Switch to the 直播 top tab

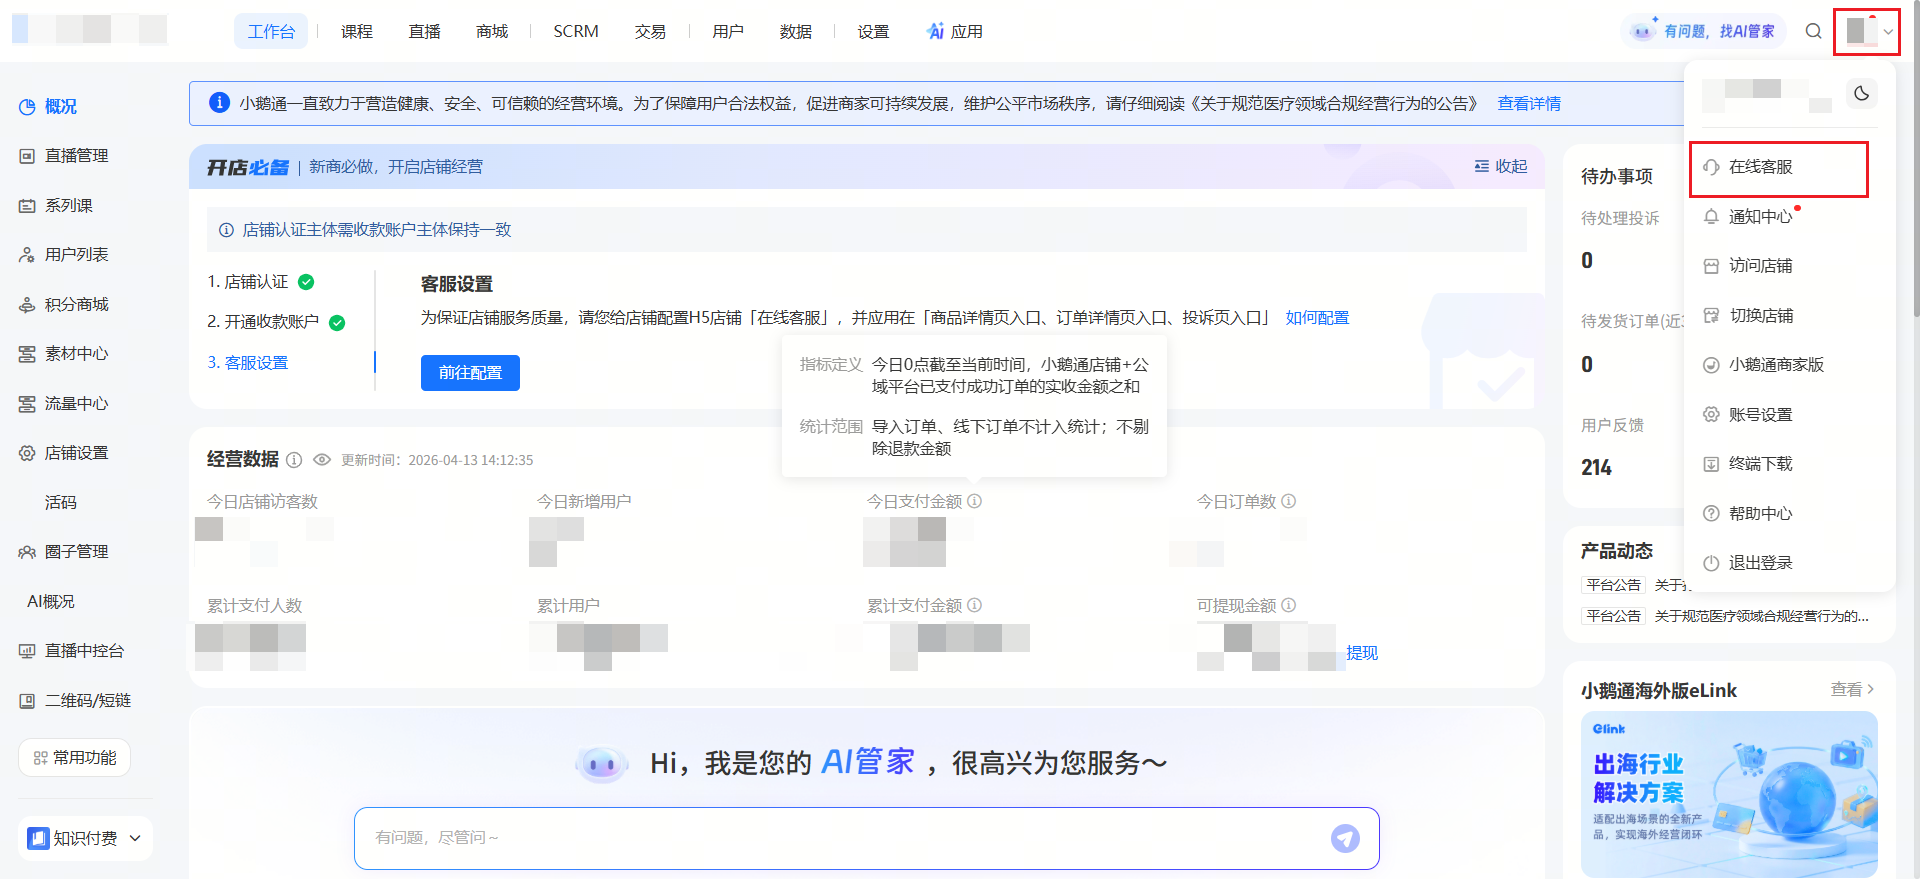point(425,32)
